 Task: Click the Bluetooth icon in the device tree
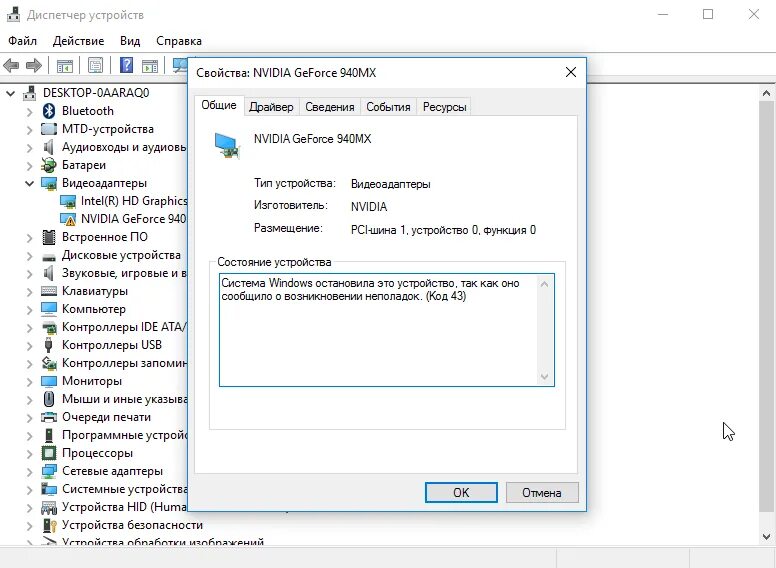(x=48, y=111)
